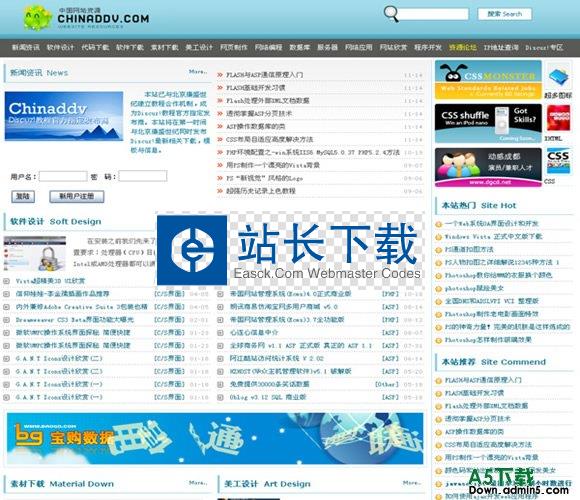Open the Dreamweaver CS3 Beta界面功能大曝光 link
Image resolution: width=580 pixels, height=500 pixels.
pos(75,320)
